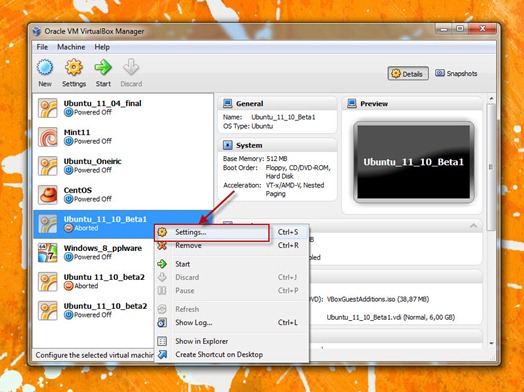Click the details pane scrollbar up arrow
The height and width of the screenshot is (392, 524).
[491, 99]
